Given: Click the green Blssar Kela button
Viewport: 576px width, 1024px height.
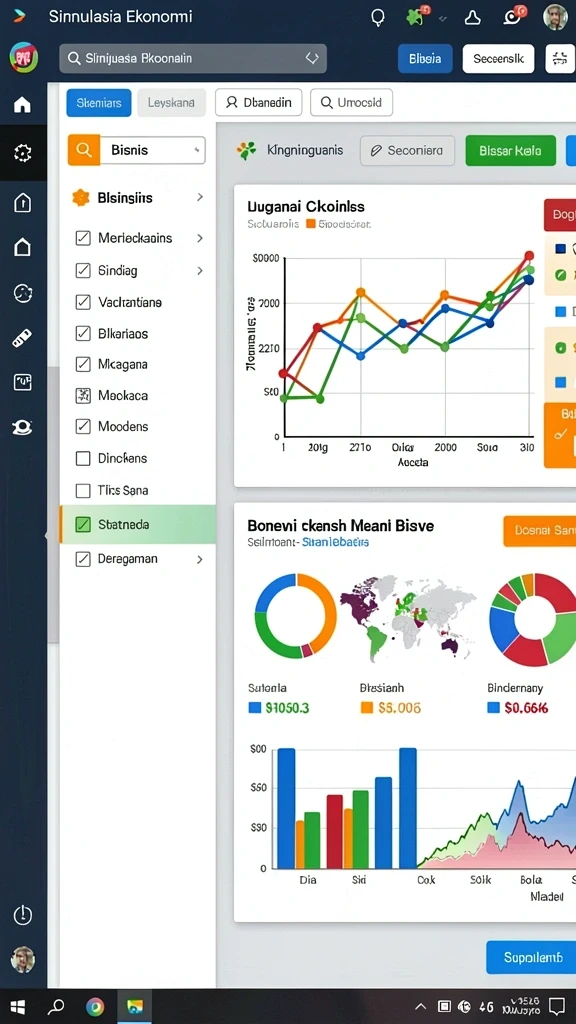Looking at the screenshot, I should click(x=510, y=150).
